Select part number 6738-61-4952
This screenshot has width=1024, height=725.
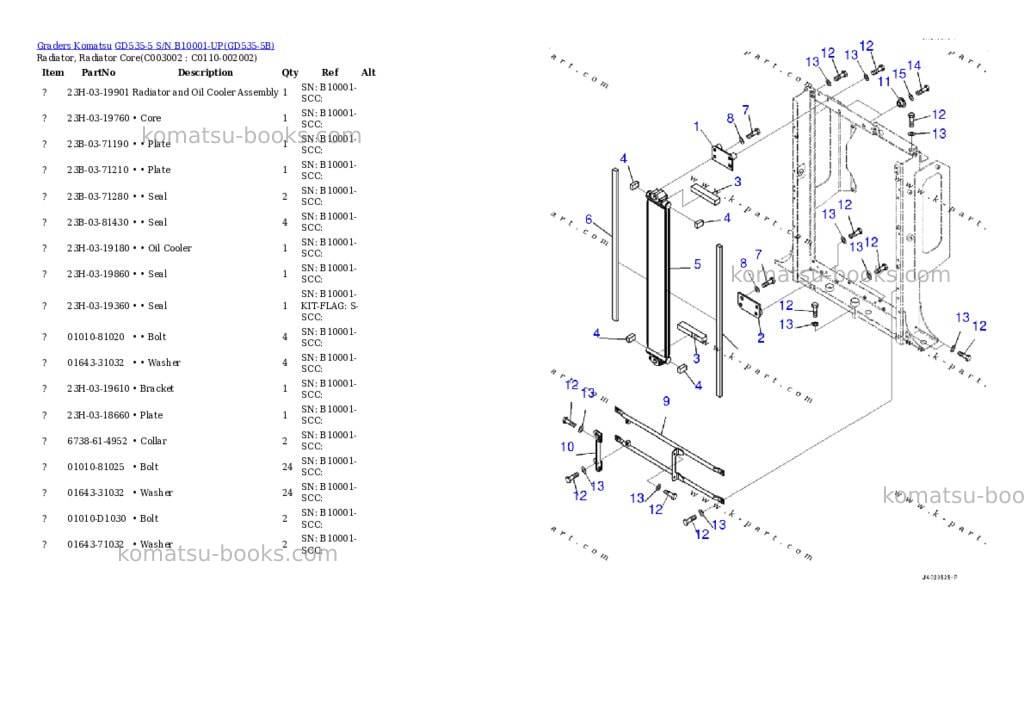(x=97, y=442)
